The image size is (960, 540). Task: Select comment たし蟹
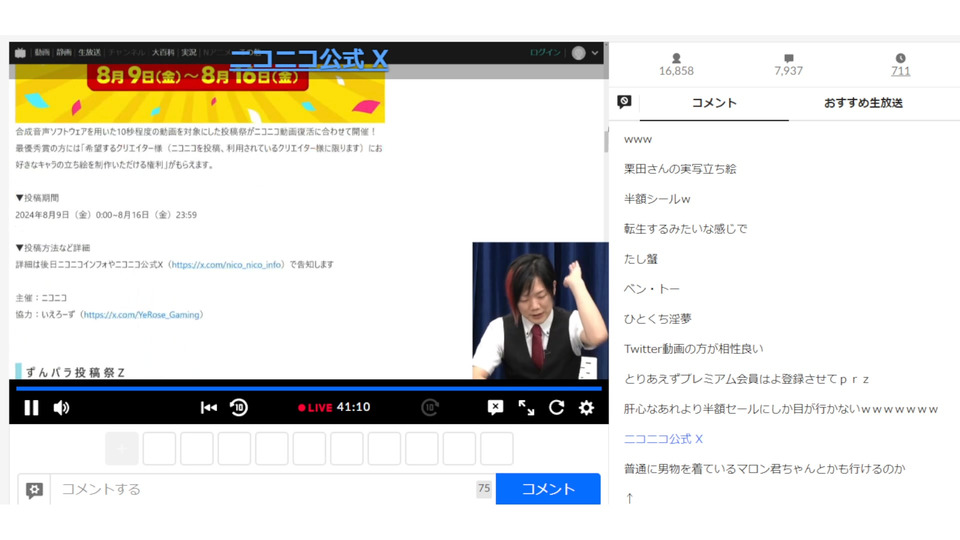640,259
